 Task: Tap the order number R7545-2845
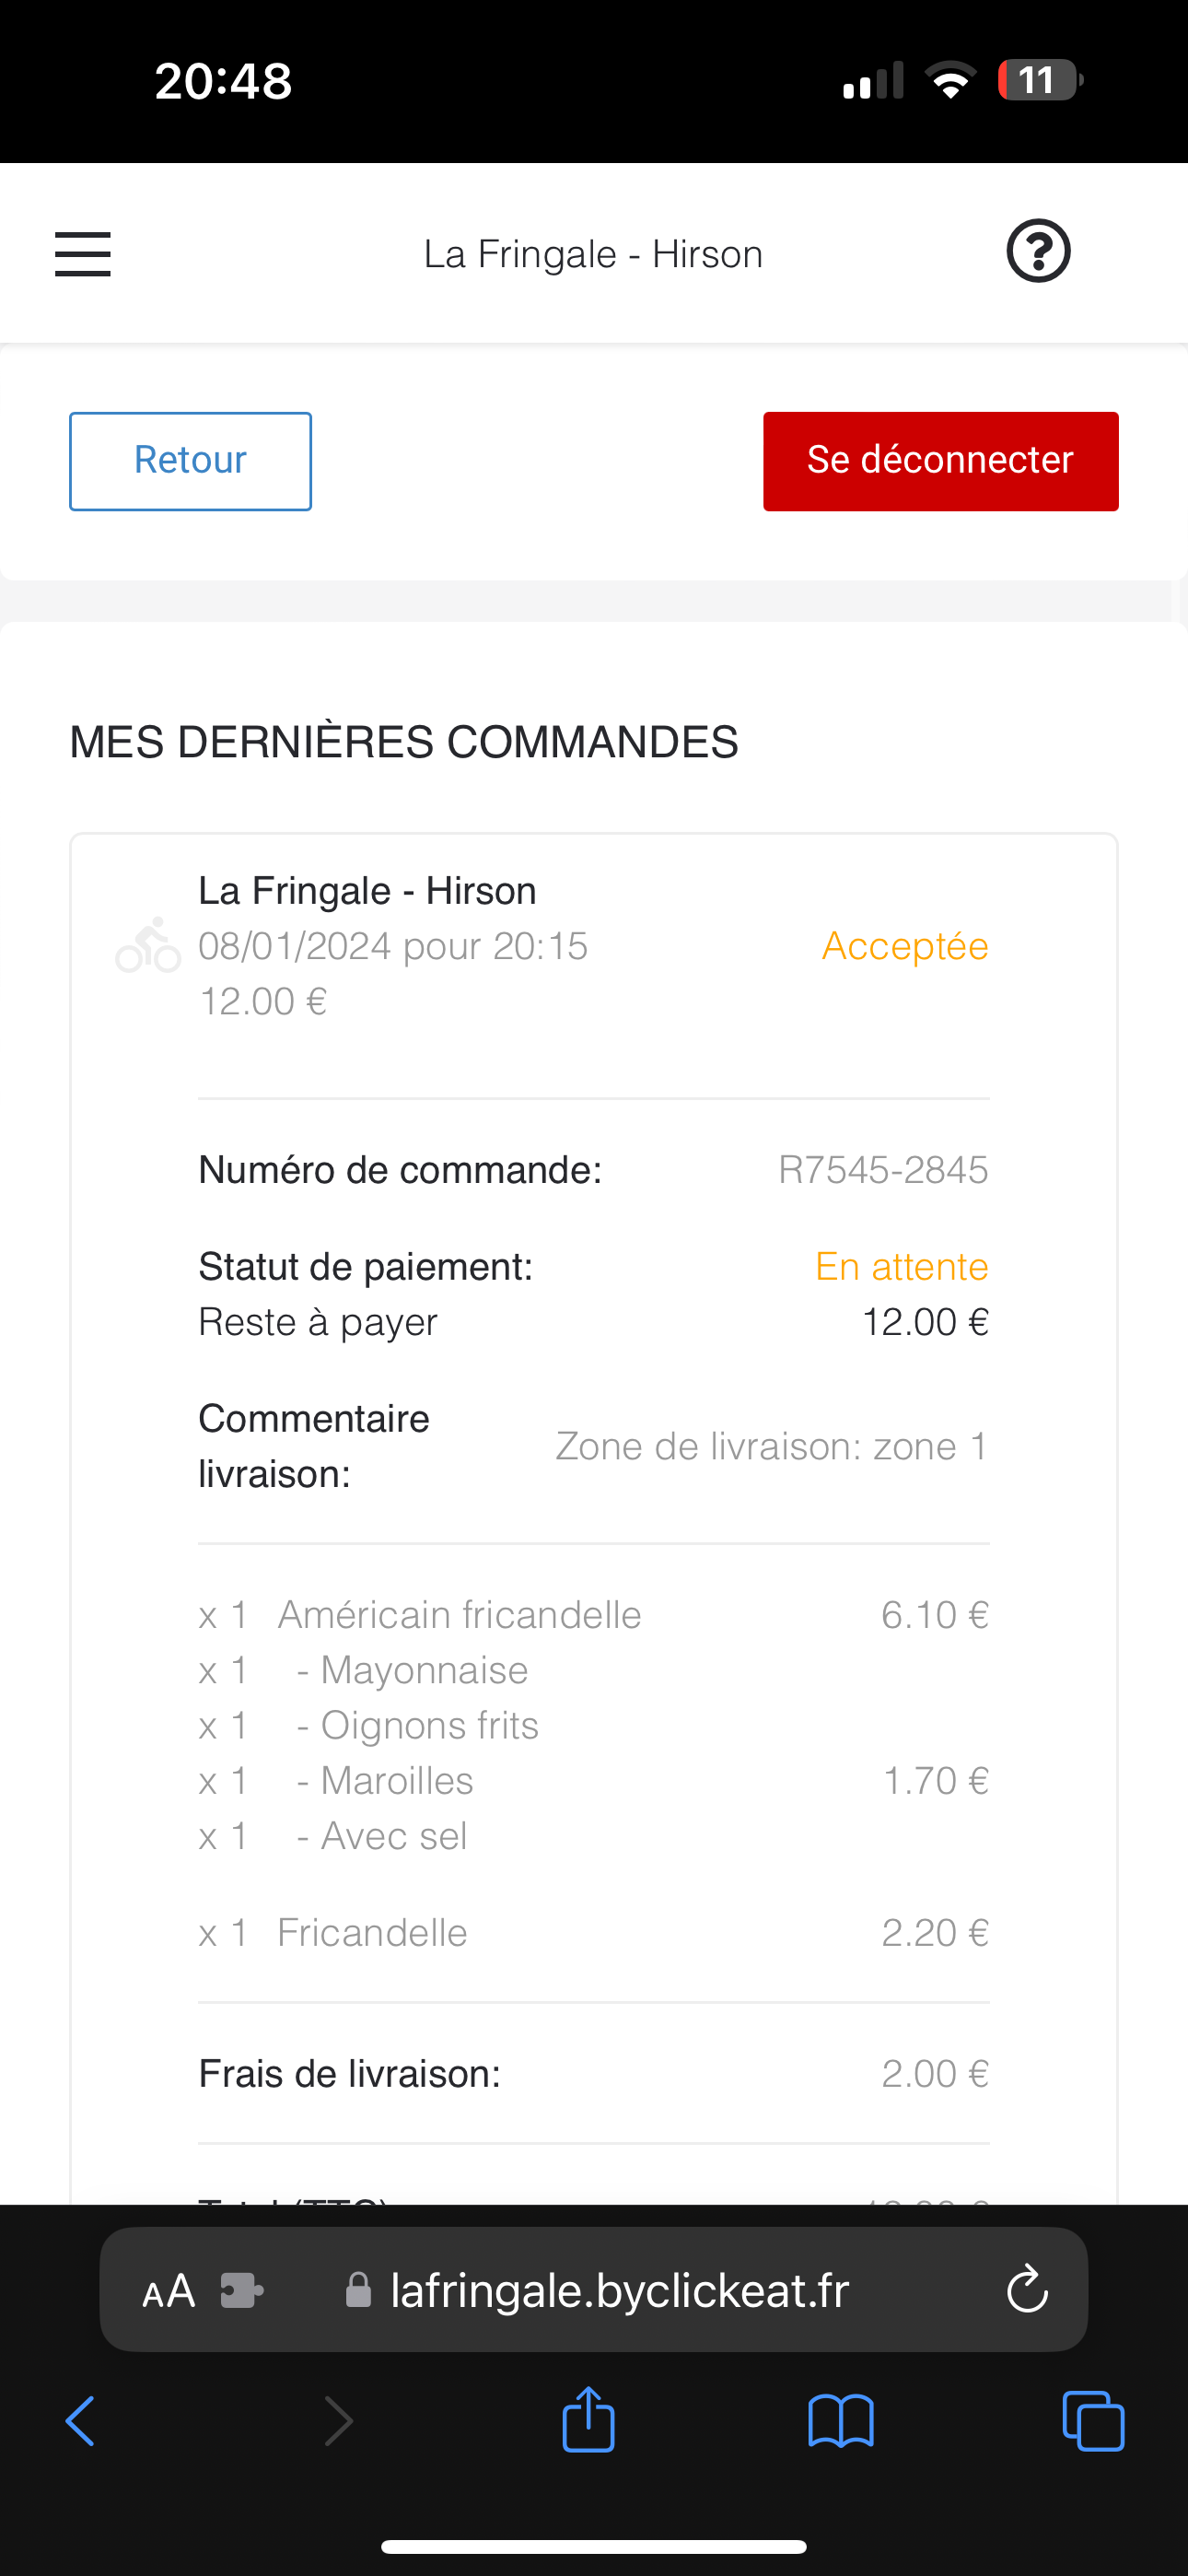coord(883,1170)
